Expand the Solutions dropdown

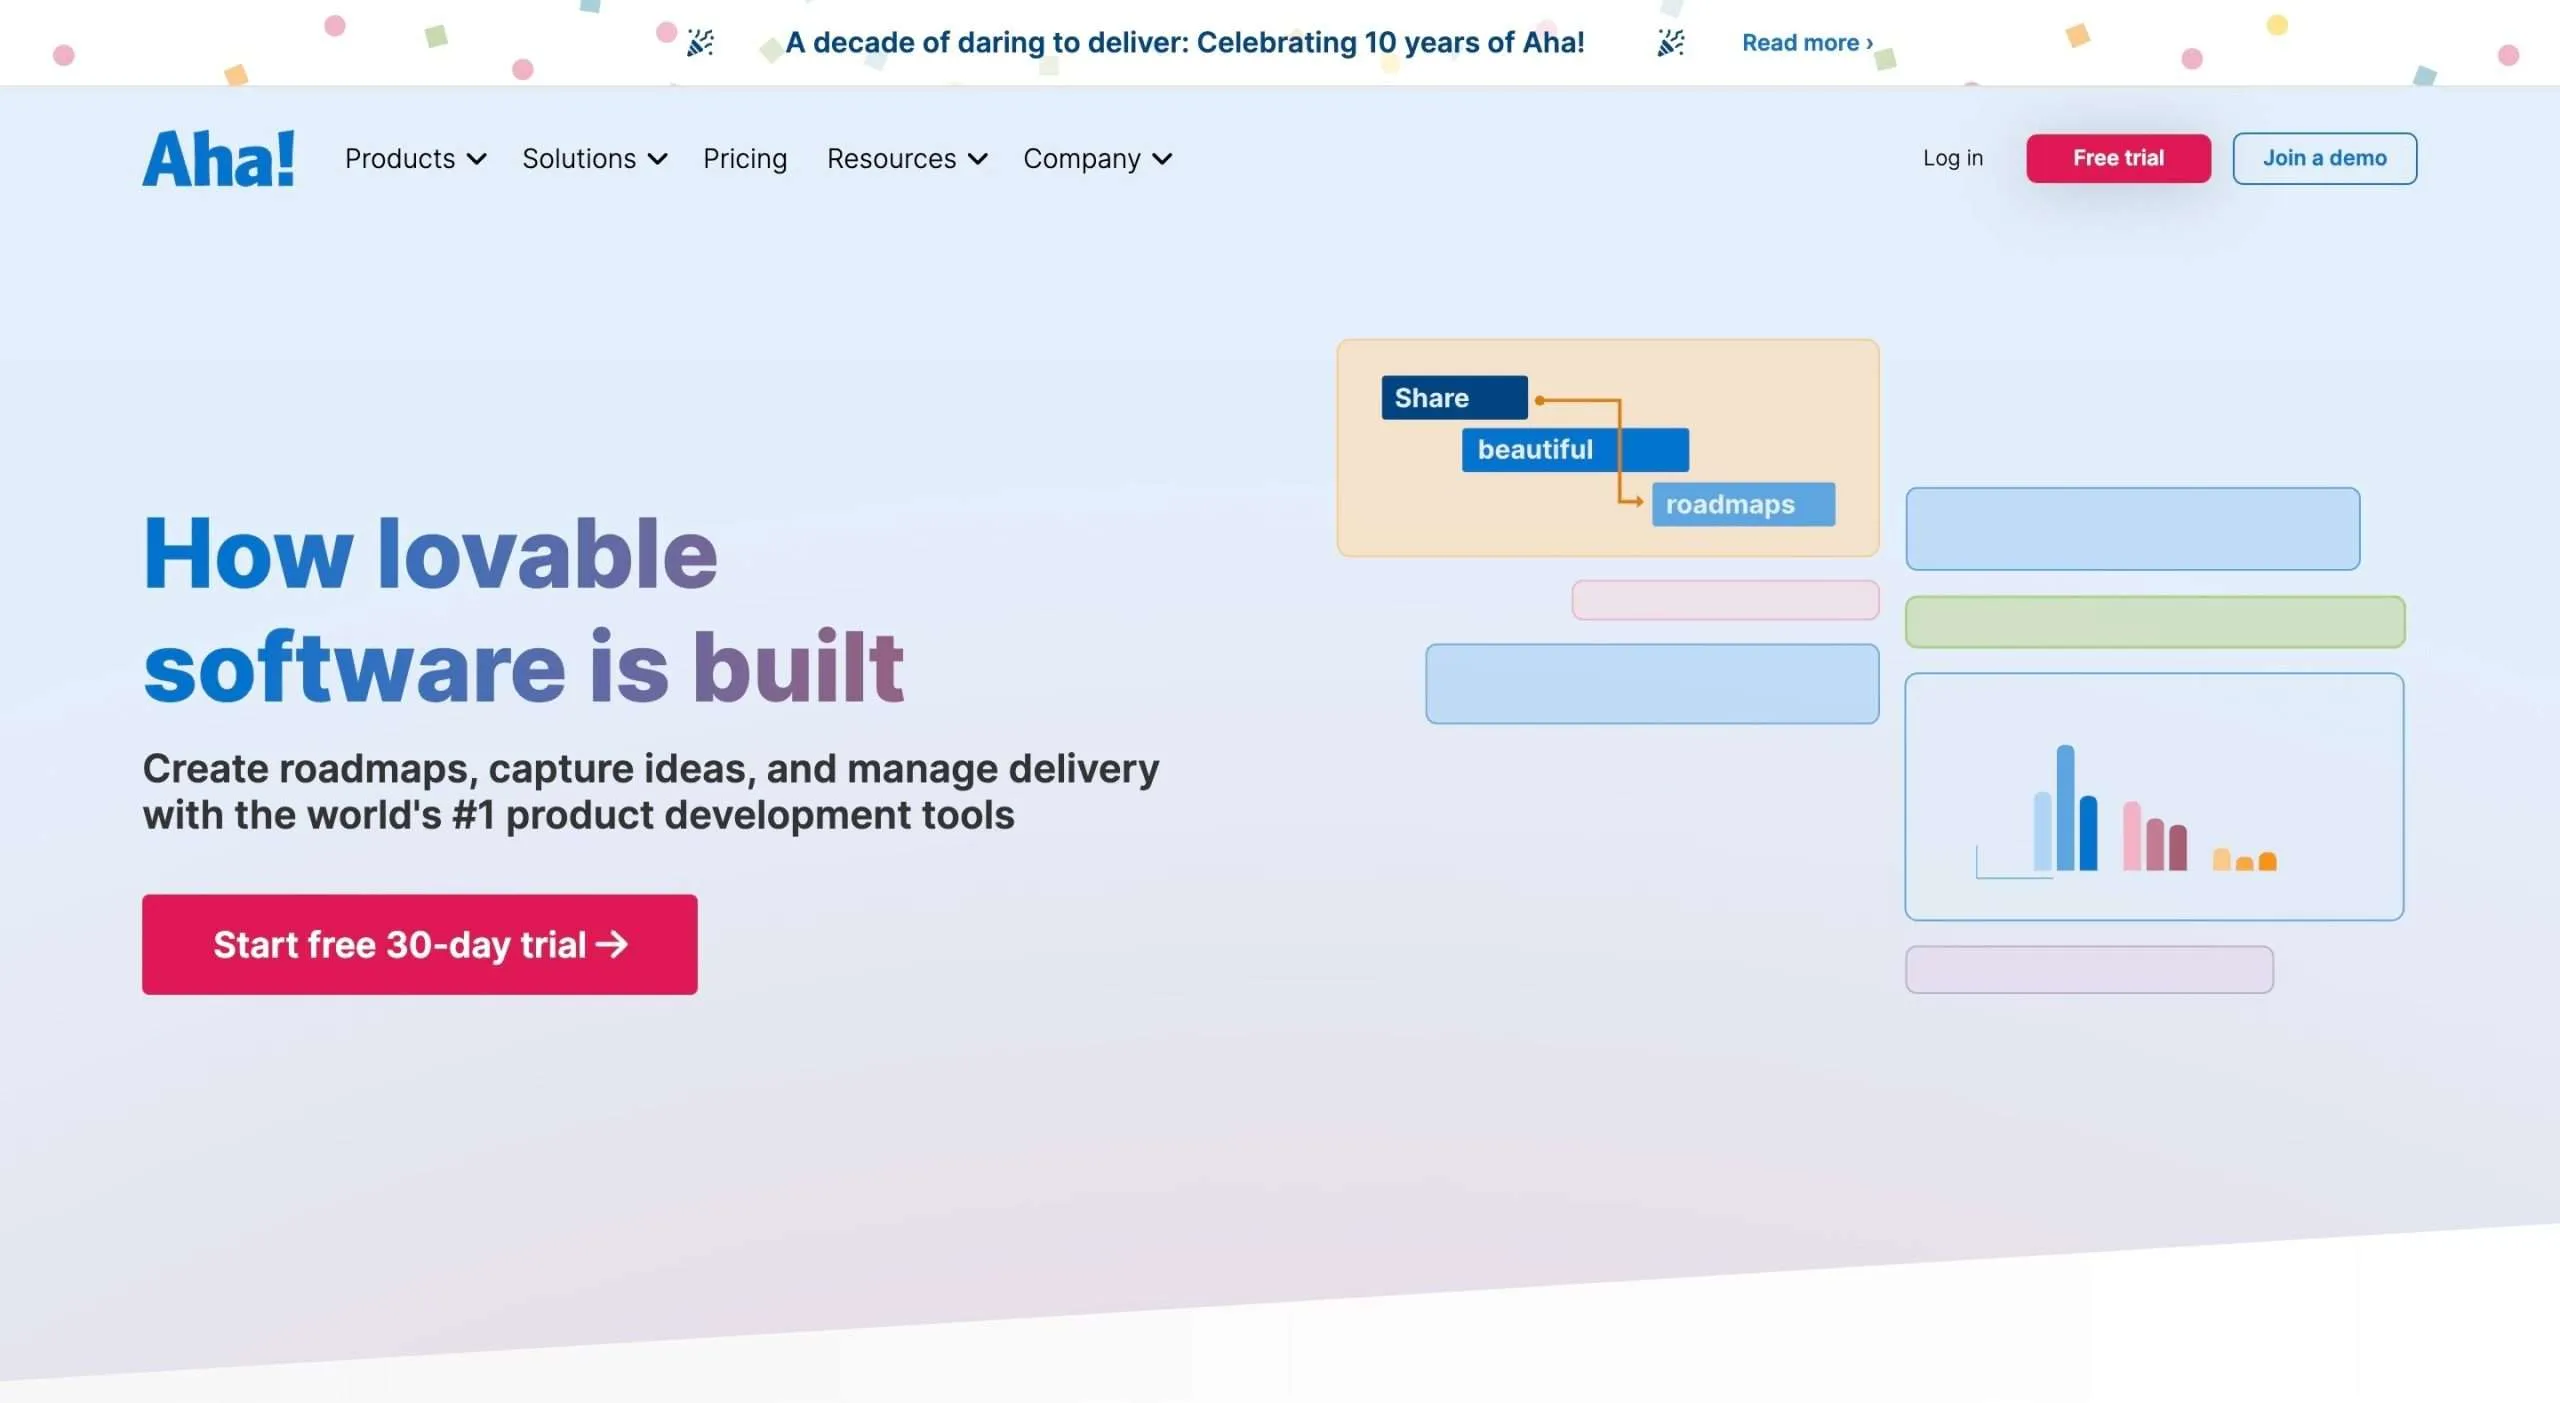coord(594,159)
